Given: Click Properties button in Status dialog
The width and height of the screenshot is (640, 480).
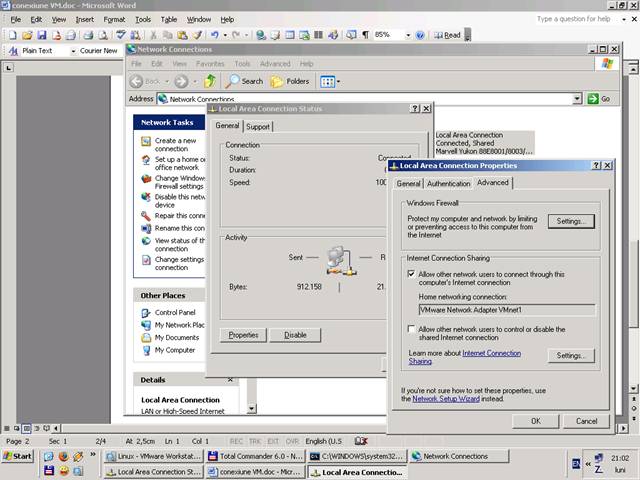Looking at the screenshot, I should coord(243,335).
